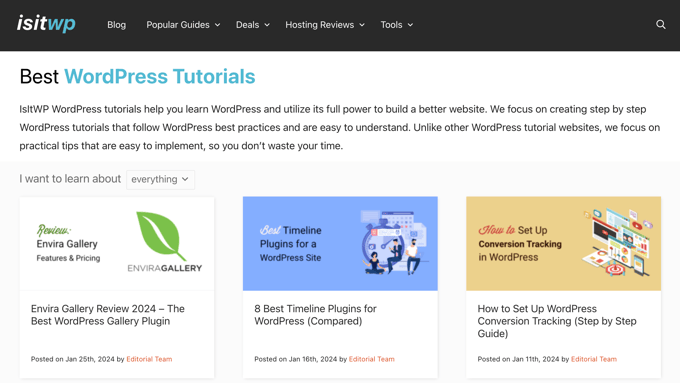Open the Best Timeline Plugins thumbnail
Viewport: 680px width, 383px height.
(x=340, y=243)
